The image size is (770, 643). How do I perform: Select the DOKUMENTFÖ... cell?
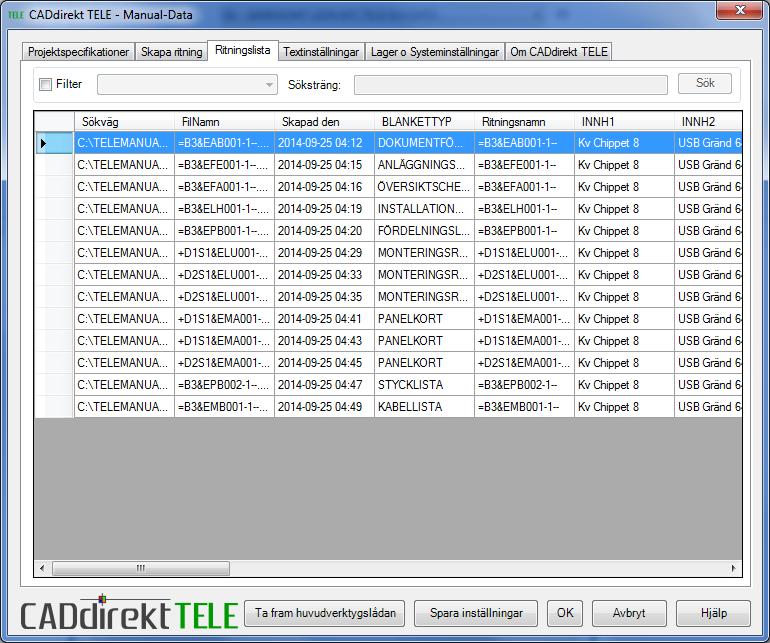424,143
